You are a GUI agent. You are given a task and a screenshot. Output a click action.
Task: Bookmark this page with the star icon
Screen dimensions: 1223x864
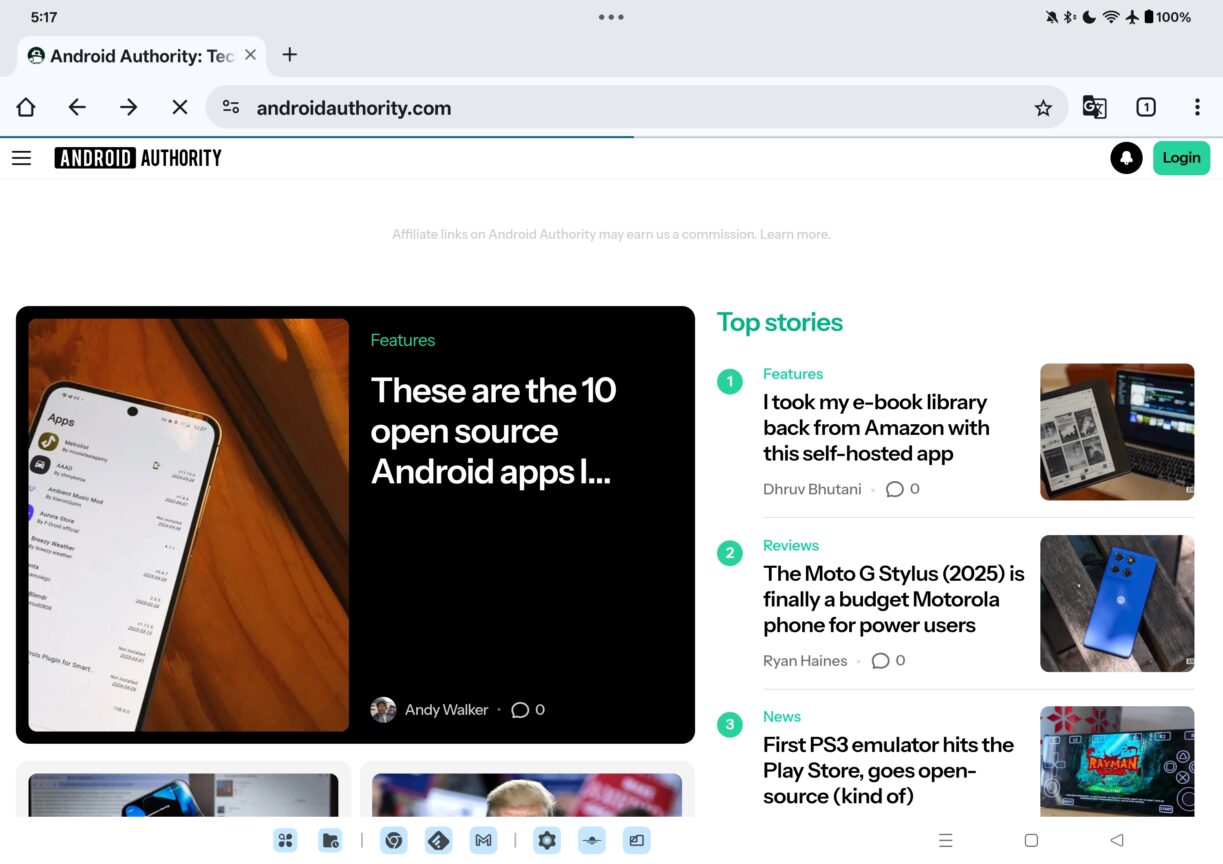tap(1044, 107)
